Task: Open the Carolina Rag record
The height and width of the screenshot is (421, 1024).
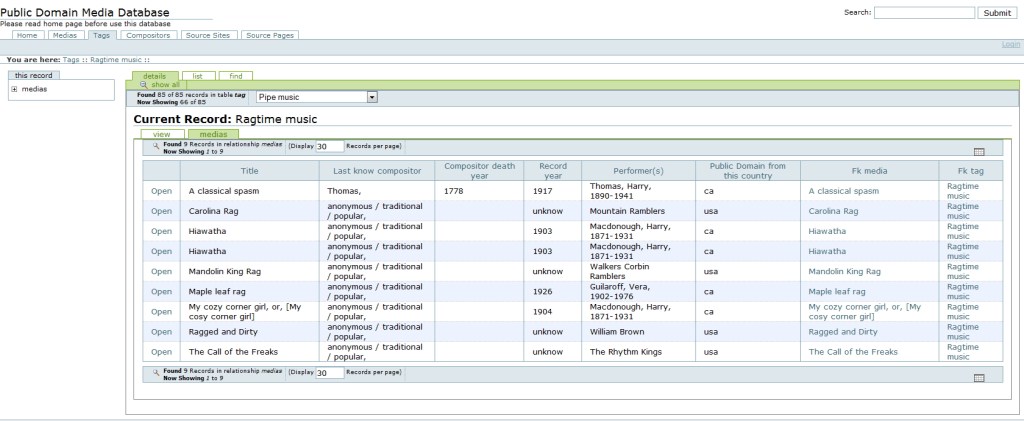Action: [161, 211]
